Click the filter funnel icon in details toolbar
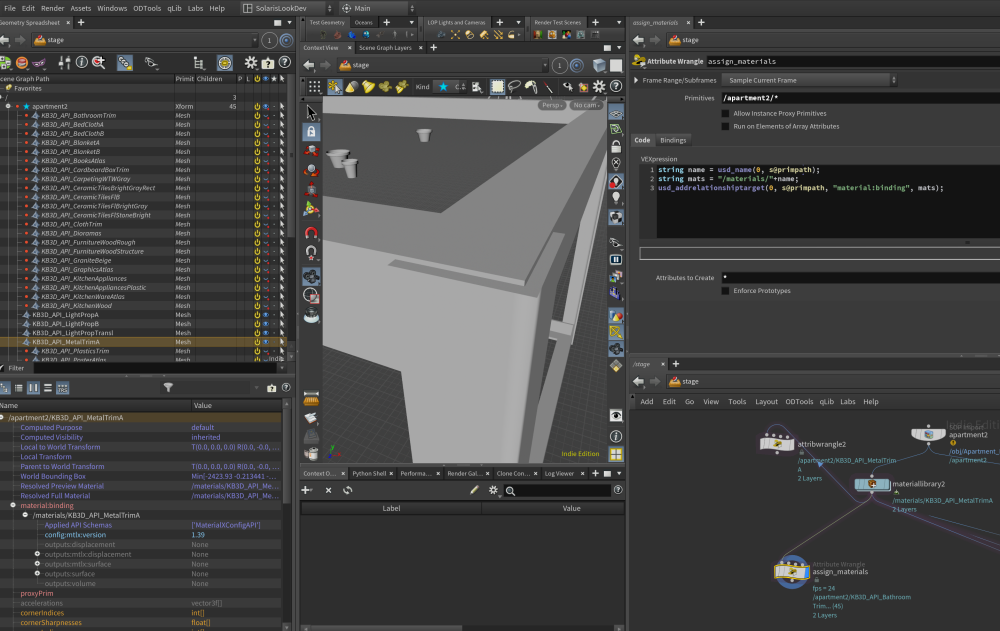The width and height of the screenshot is (1000, 631). [x=168, y=387]
